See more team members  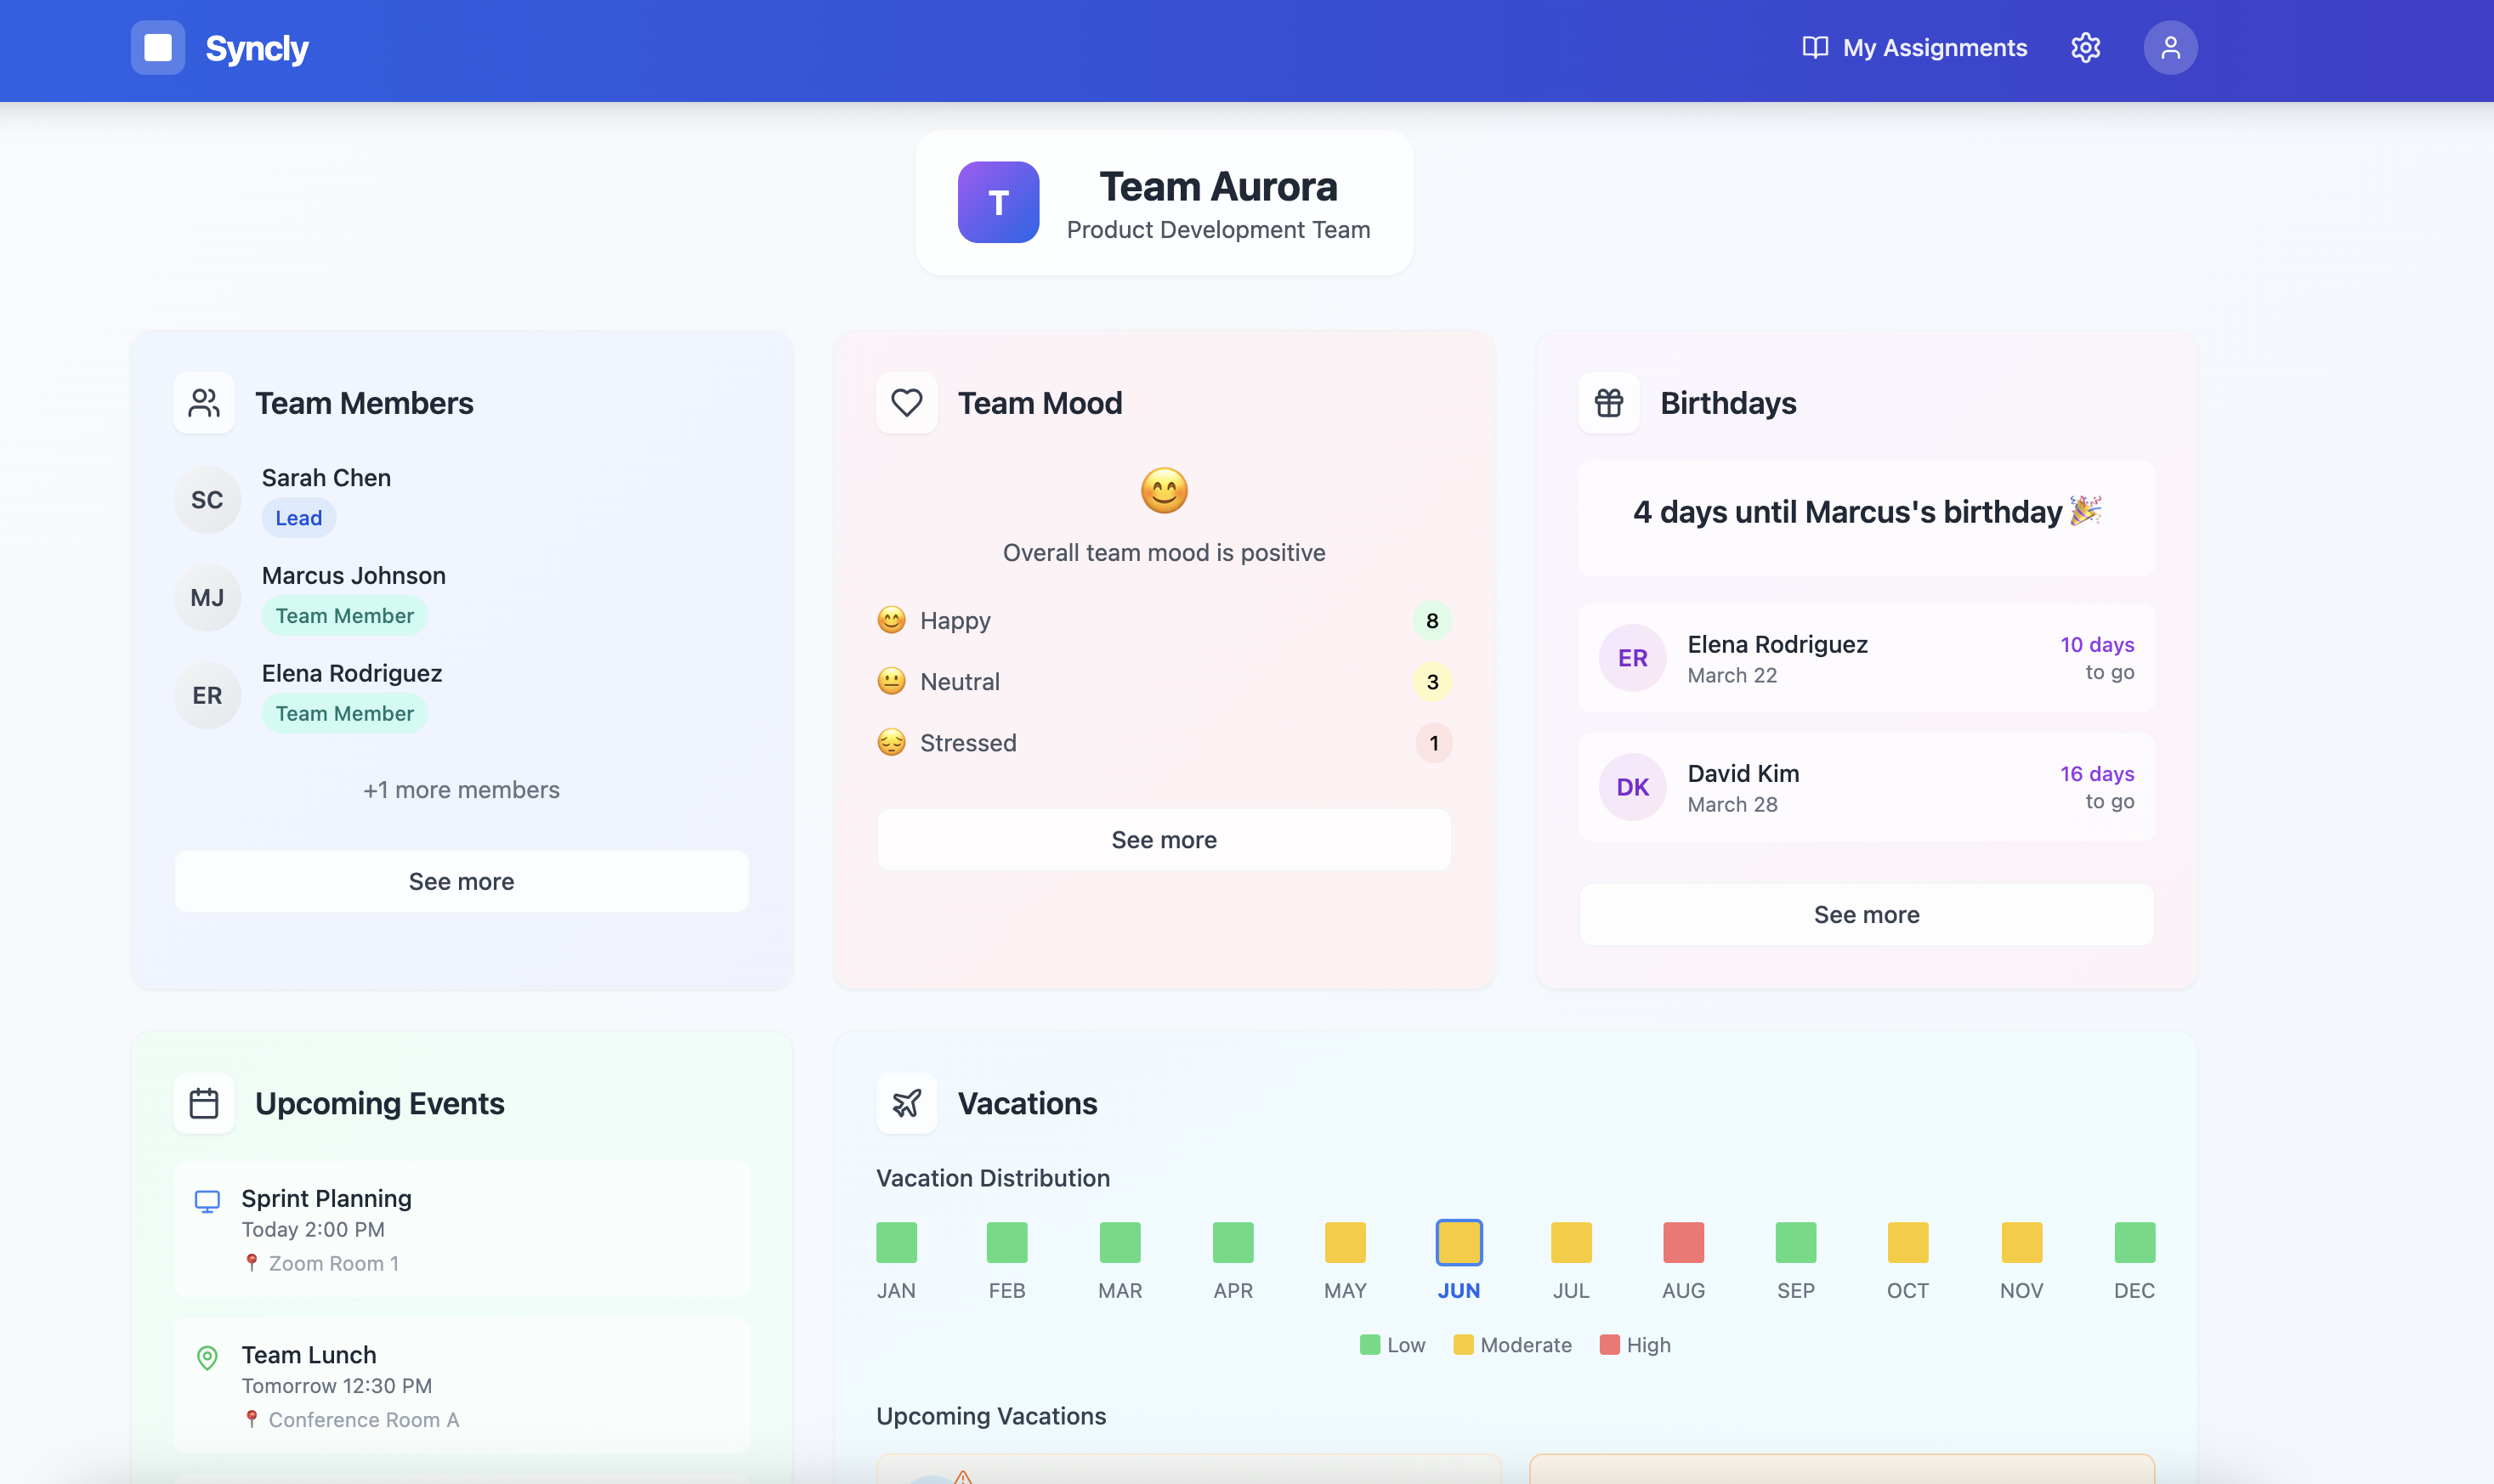(461, 881)
